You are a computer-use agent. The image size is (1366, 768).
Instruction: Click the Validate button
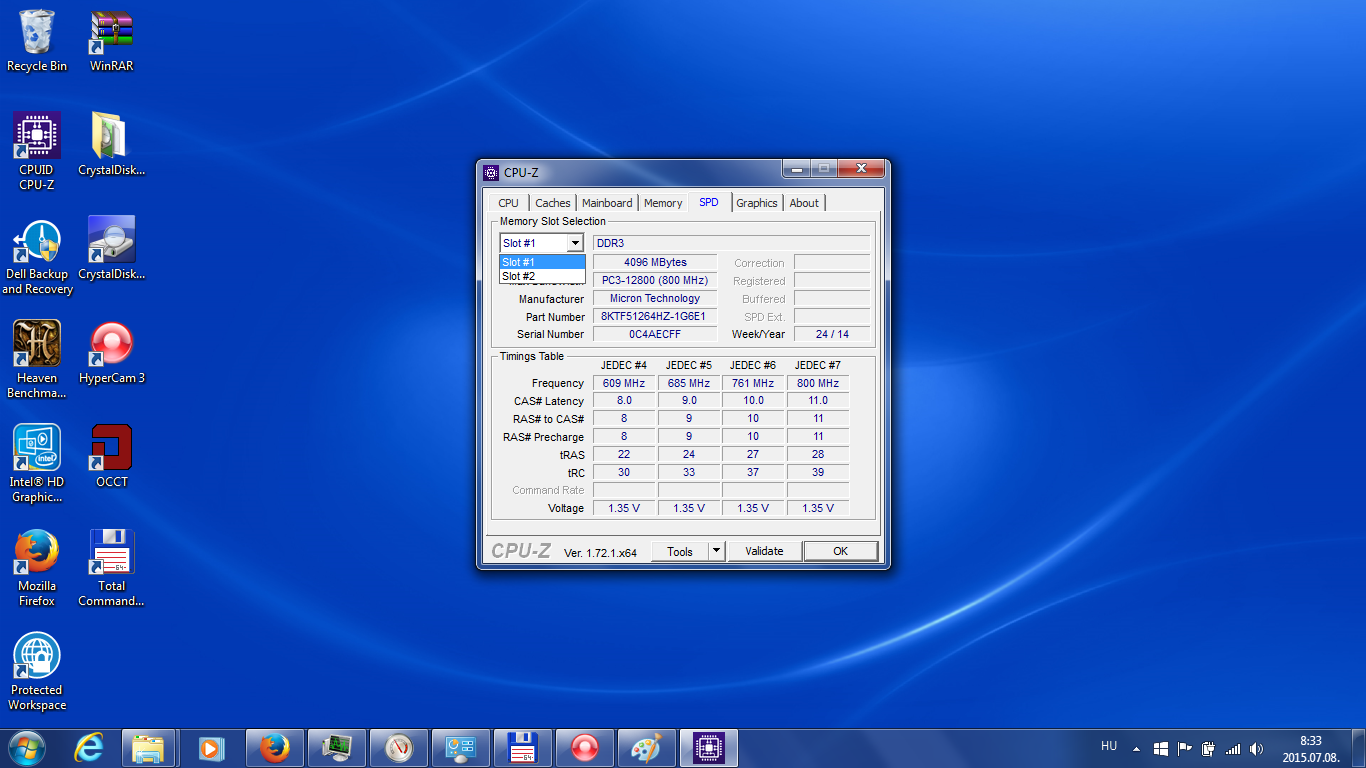(764, 551)
